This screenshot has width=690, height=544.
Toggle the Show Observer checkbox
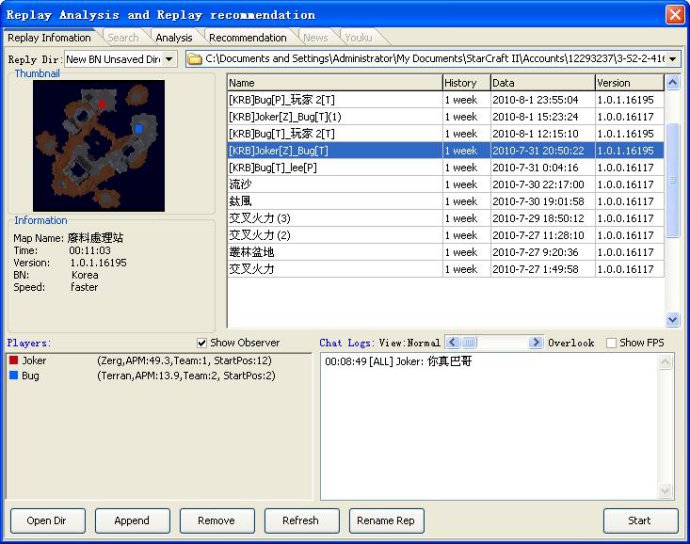pos(203,343)
